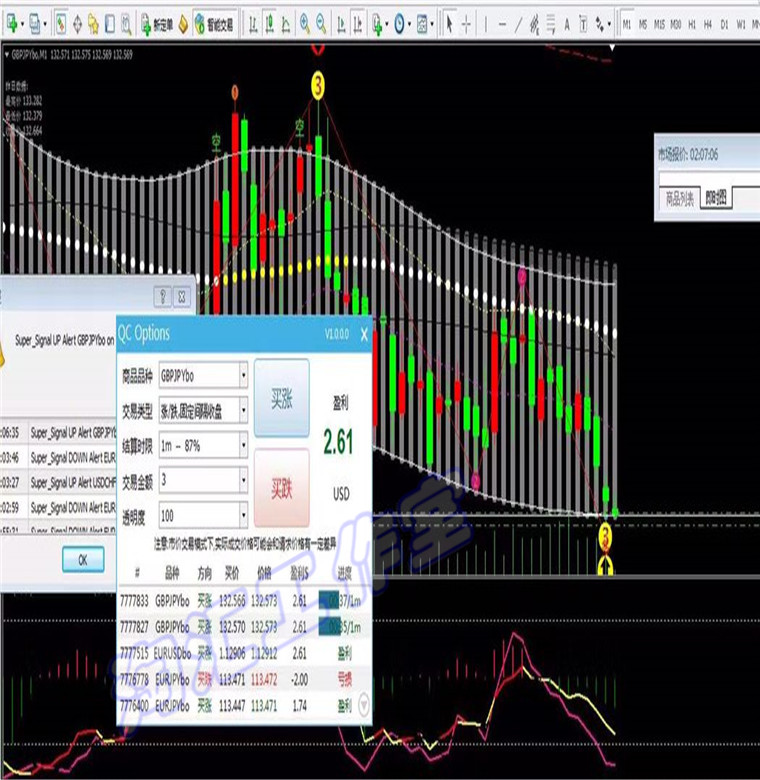This screenshot has height=780, width=760.
Task: Close the alert dialog window
Action: (x=182, y=297)
